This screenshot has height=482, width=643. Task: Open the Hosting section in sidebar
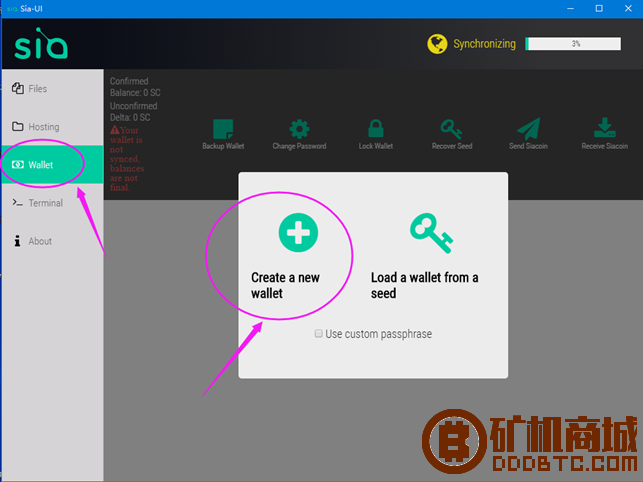click(x=52, y=127)
